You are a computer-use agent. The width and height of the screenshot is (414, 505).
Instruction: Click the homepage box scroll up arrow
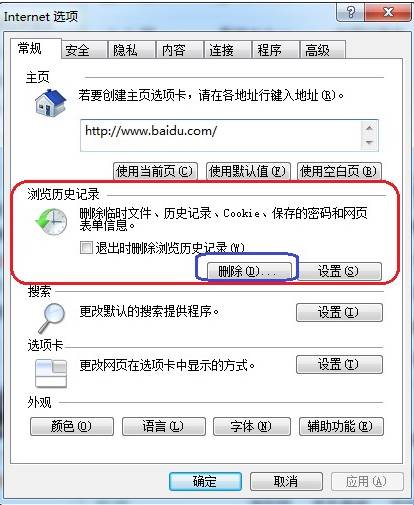coord(369,128)
